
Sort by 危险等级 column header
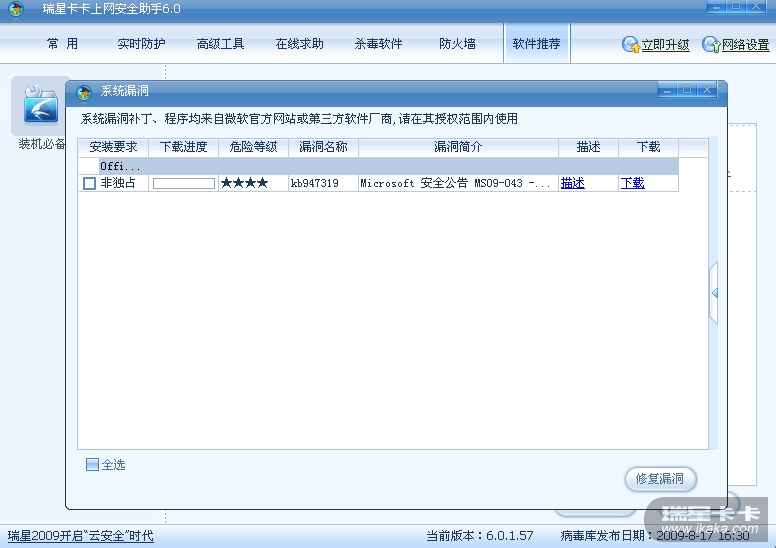[x=253, y=147]
